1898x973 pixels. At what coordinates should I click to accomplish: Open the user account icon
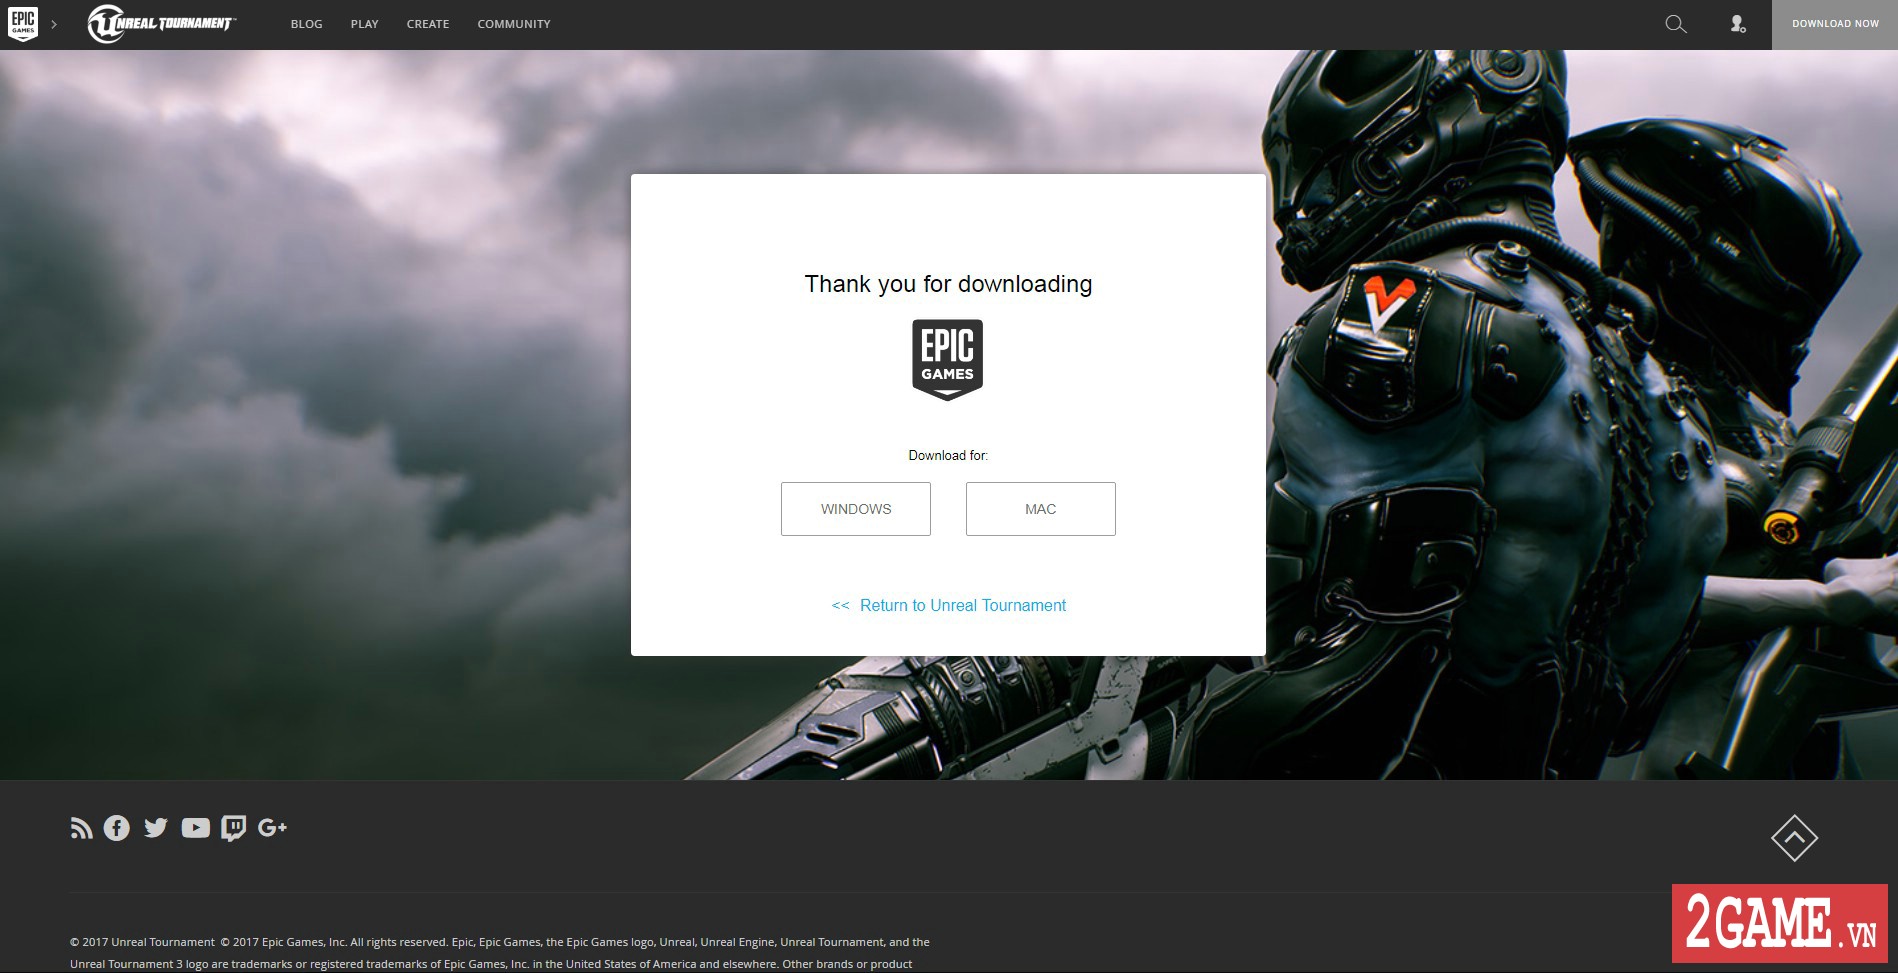click(1738, 24)
